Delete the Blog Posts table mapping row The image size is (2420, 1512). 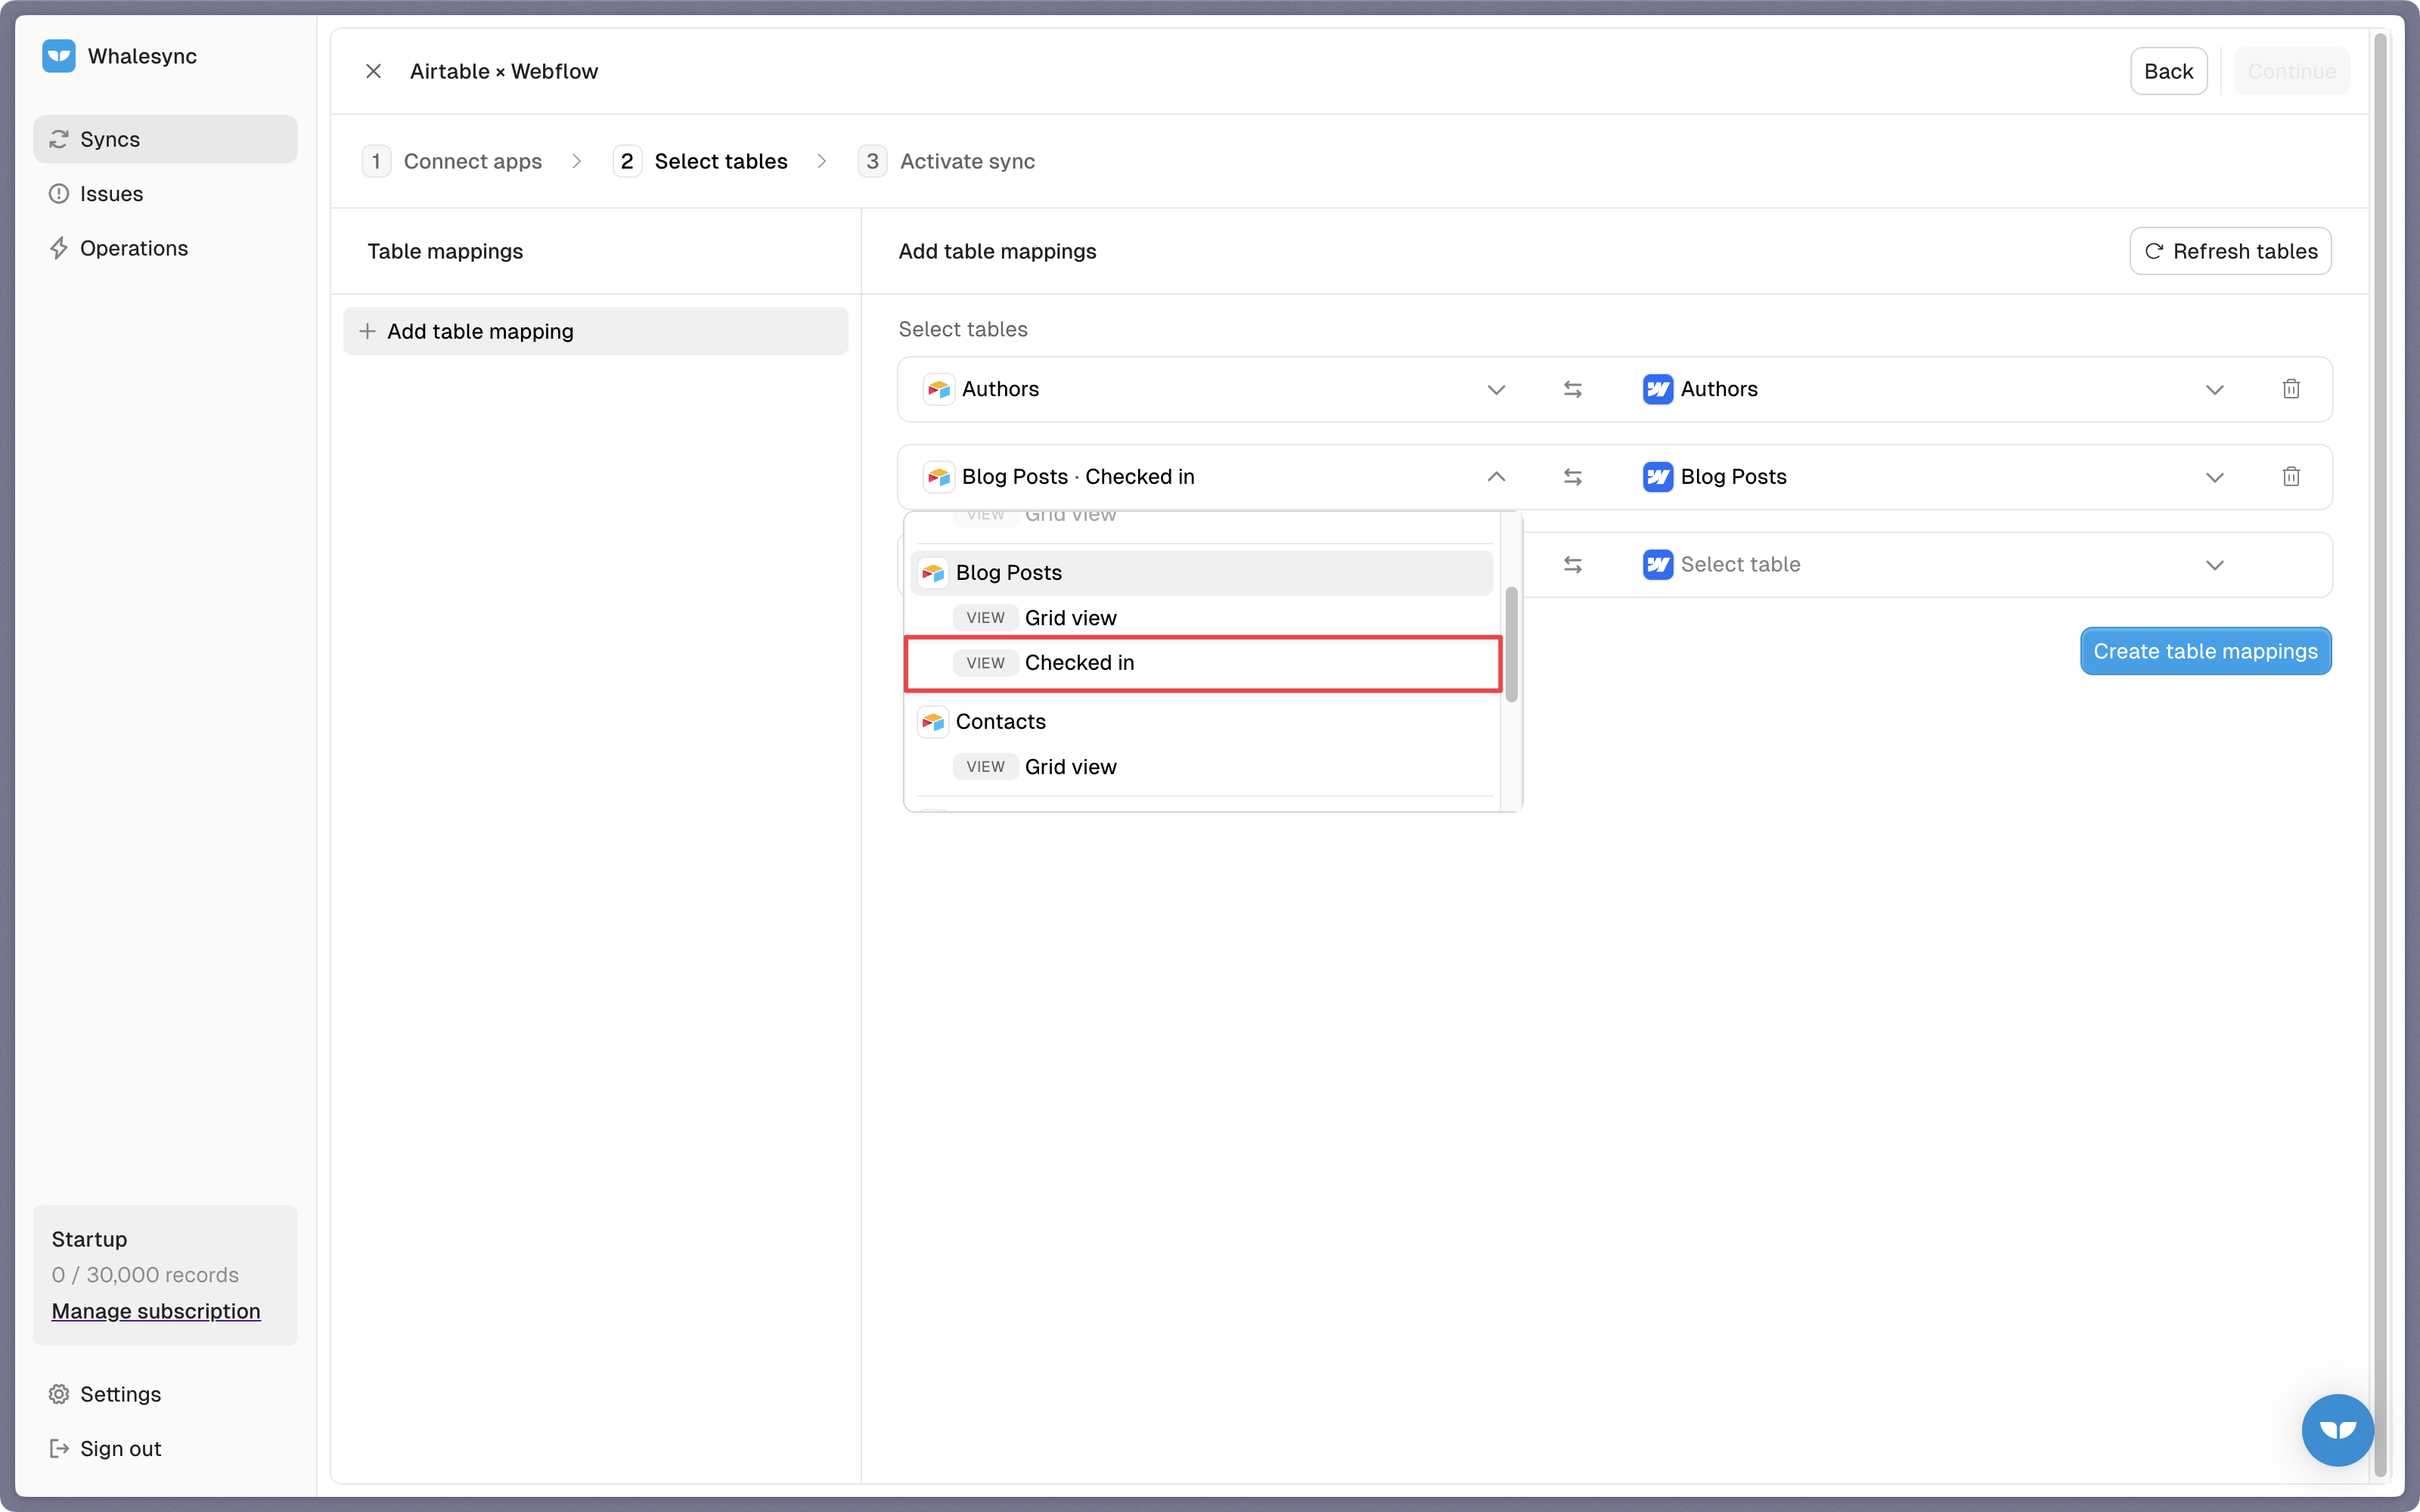[2291, 477]
